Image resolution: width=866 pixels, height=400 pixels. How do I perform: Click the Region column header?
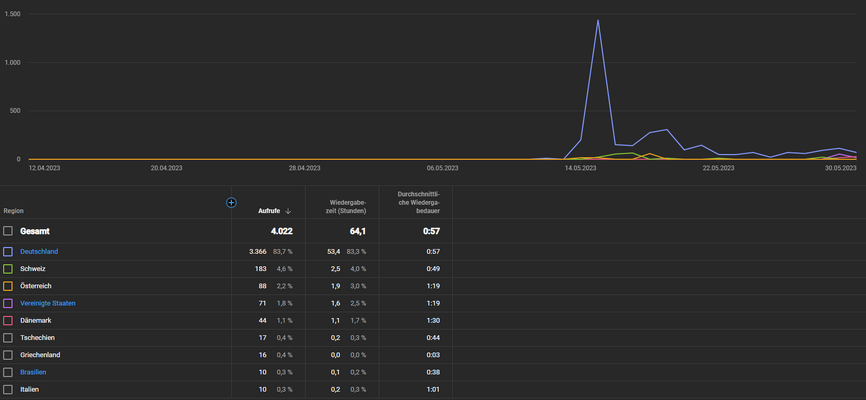(x=14, y=211)
